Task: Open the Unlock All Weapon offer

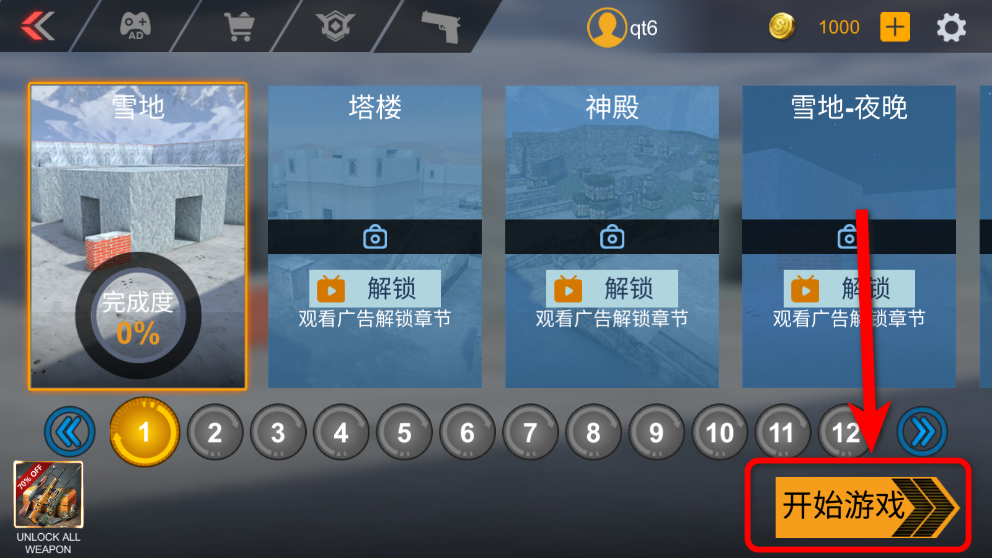Action: tap(49, 508)
